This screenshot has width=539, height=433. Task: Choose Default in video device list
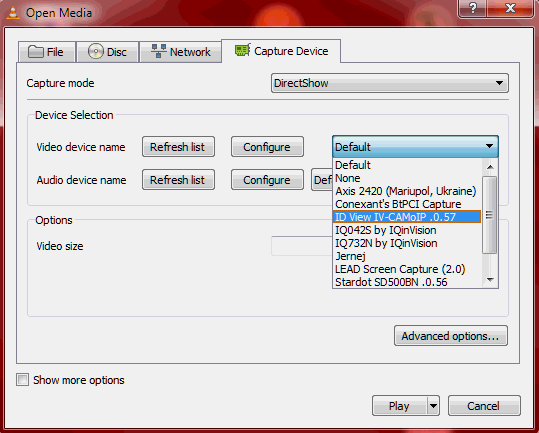coord(407,165)
